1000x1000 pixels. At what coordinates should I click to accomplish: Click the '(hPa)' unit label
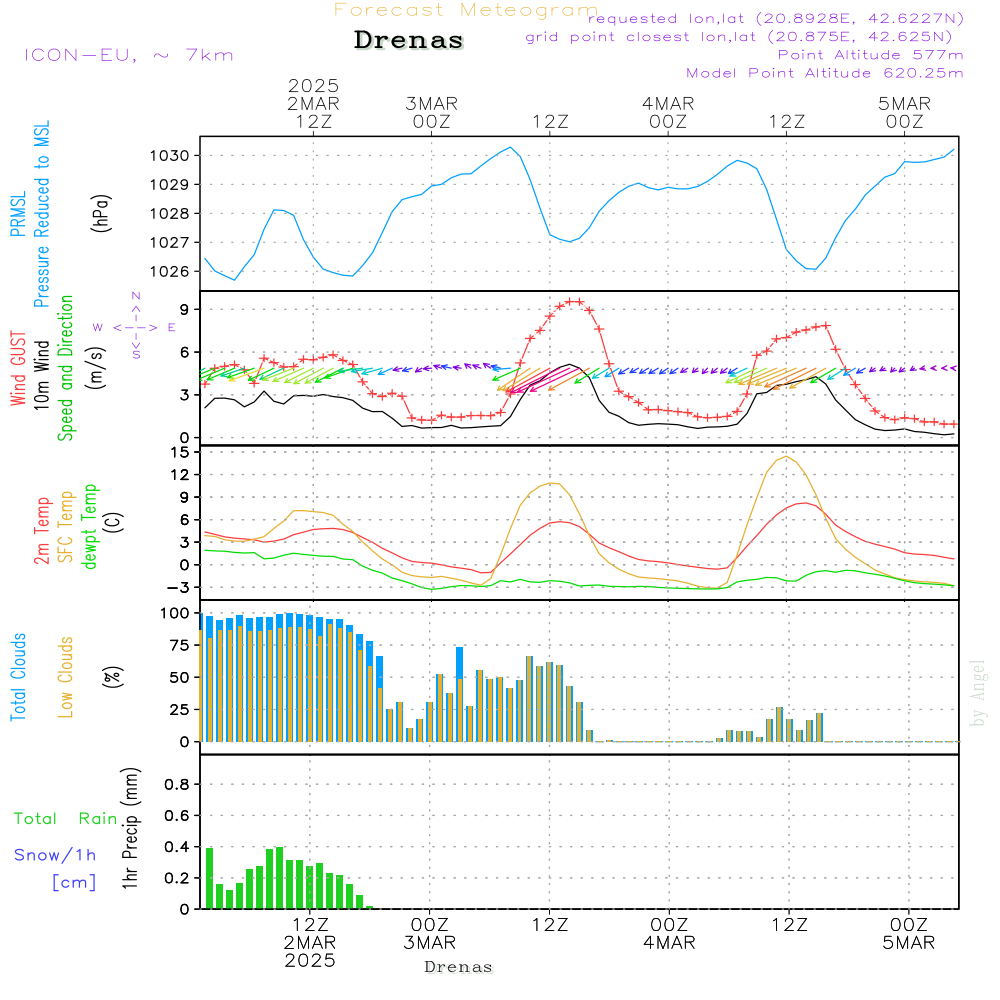[101, 213]
